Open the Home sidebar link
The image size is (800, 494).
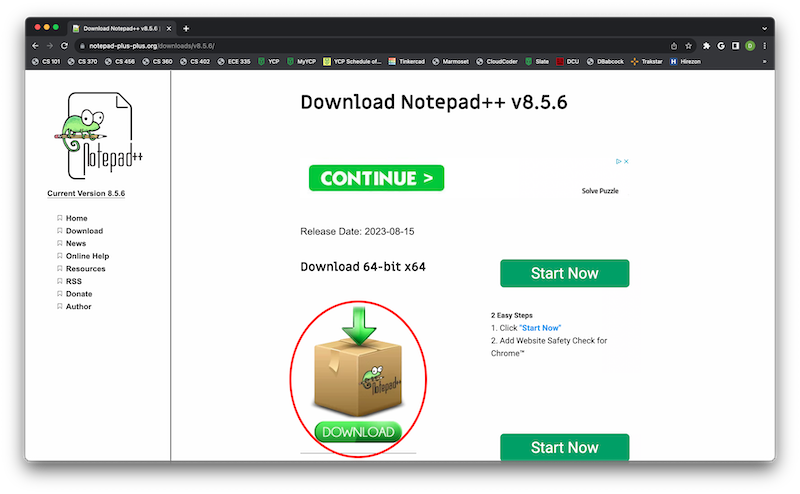point(76,218)
